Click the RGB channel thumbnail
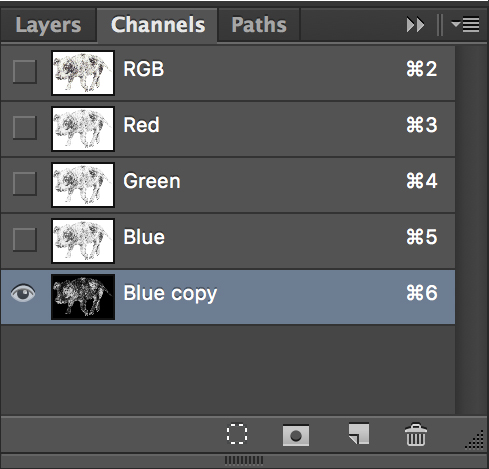The image size is (489, 469). pos(83,73)
